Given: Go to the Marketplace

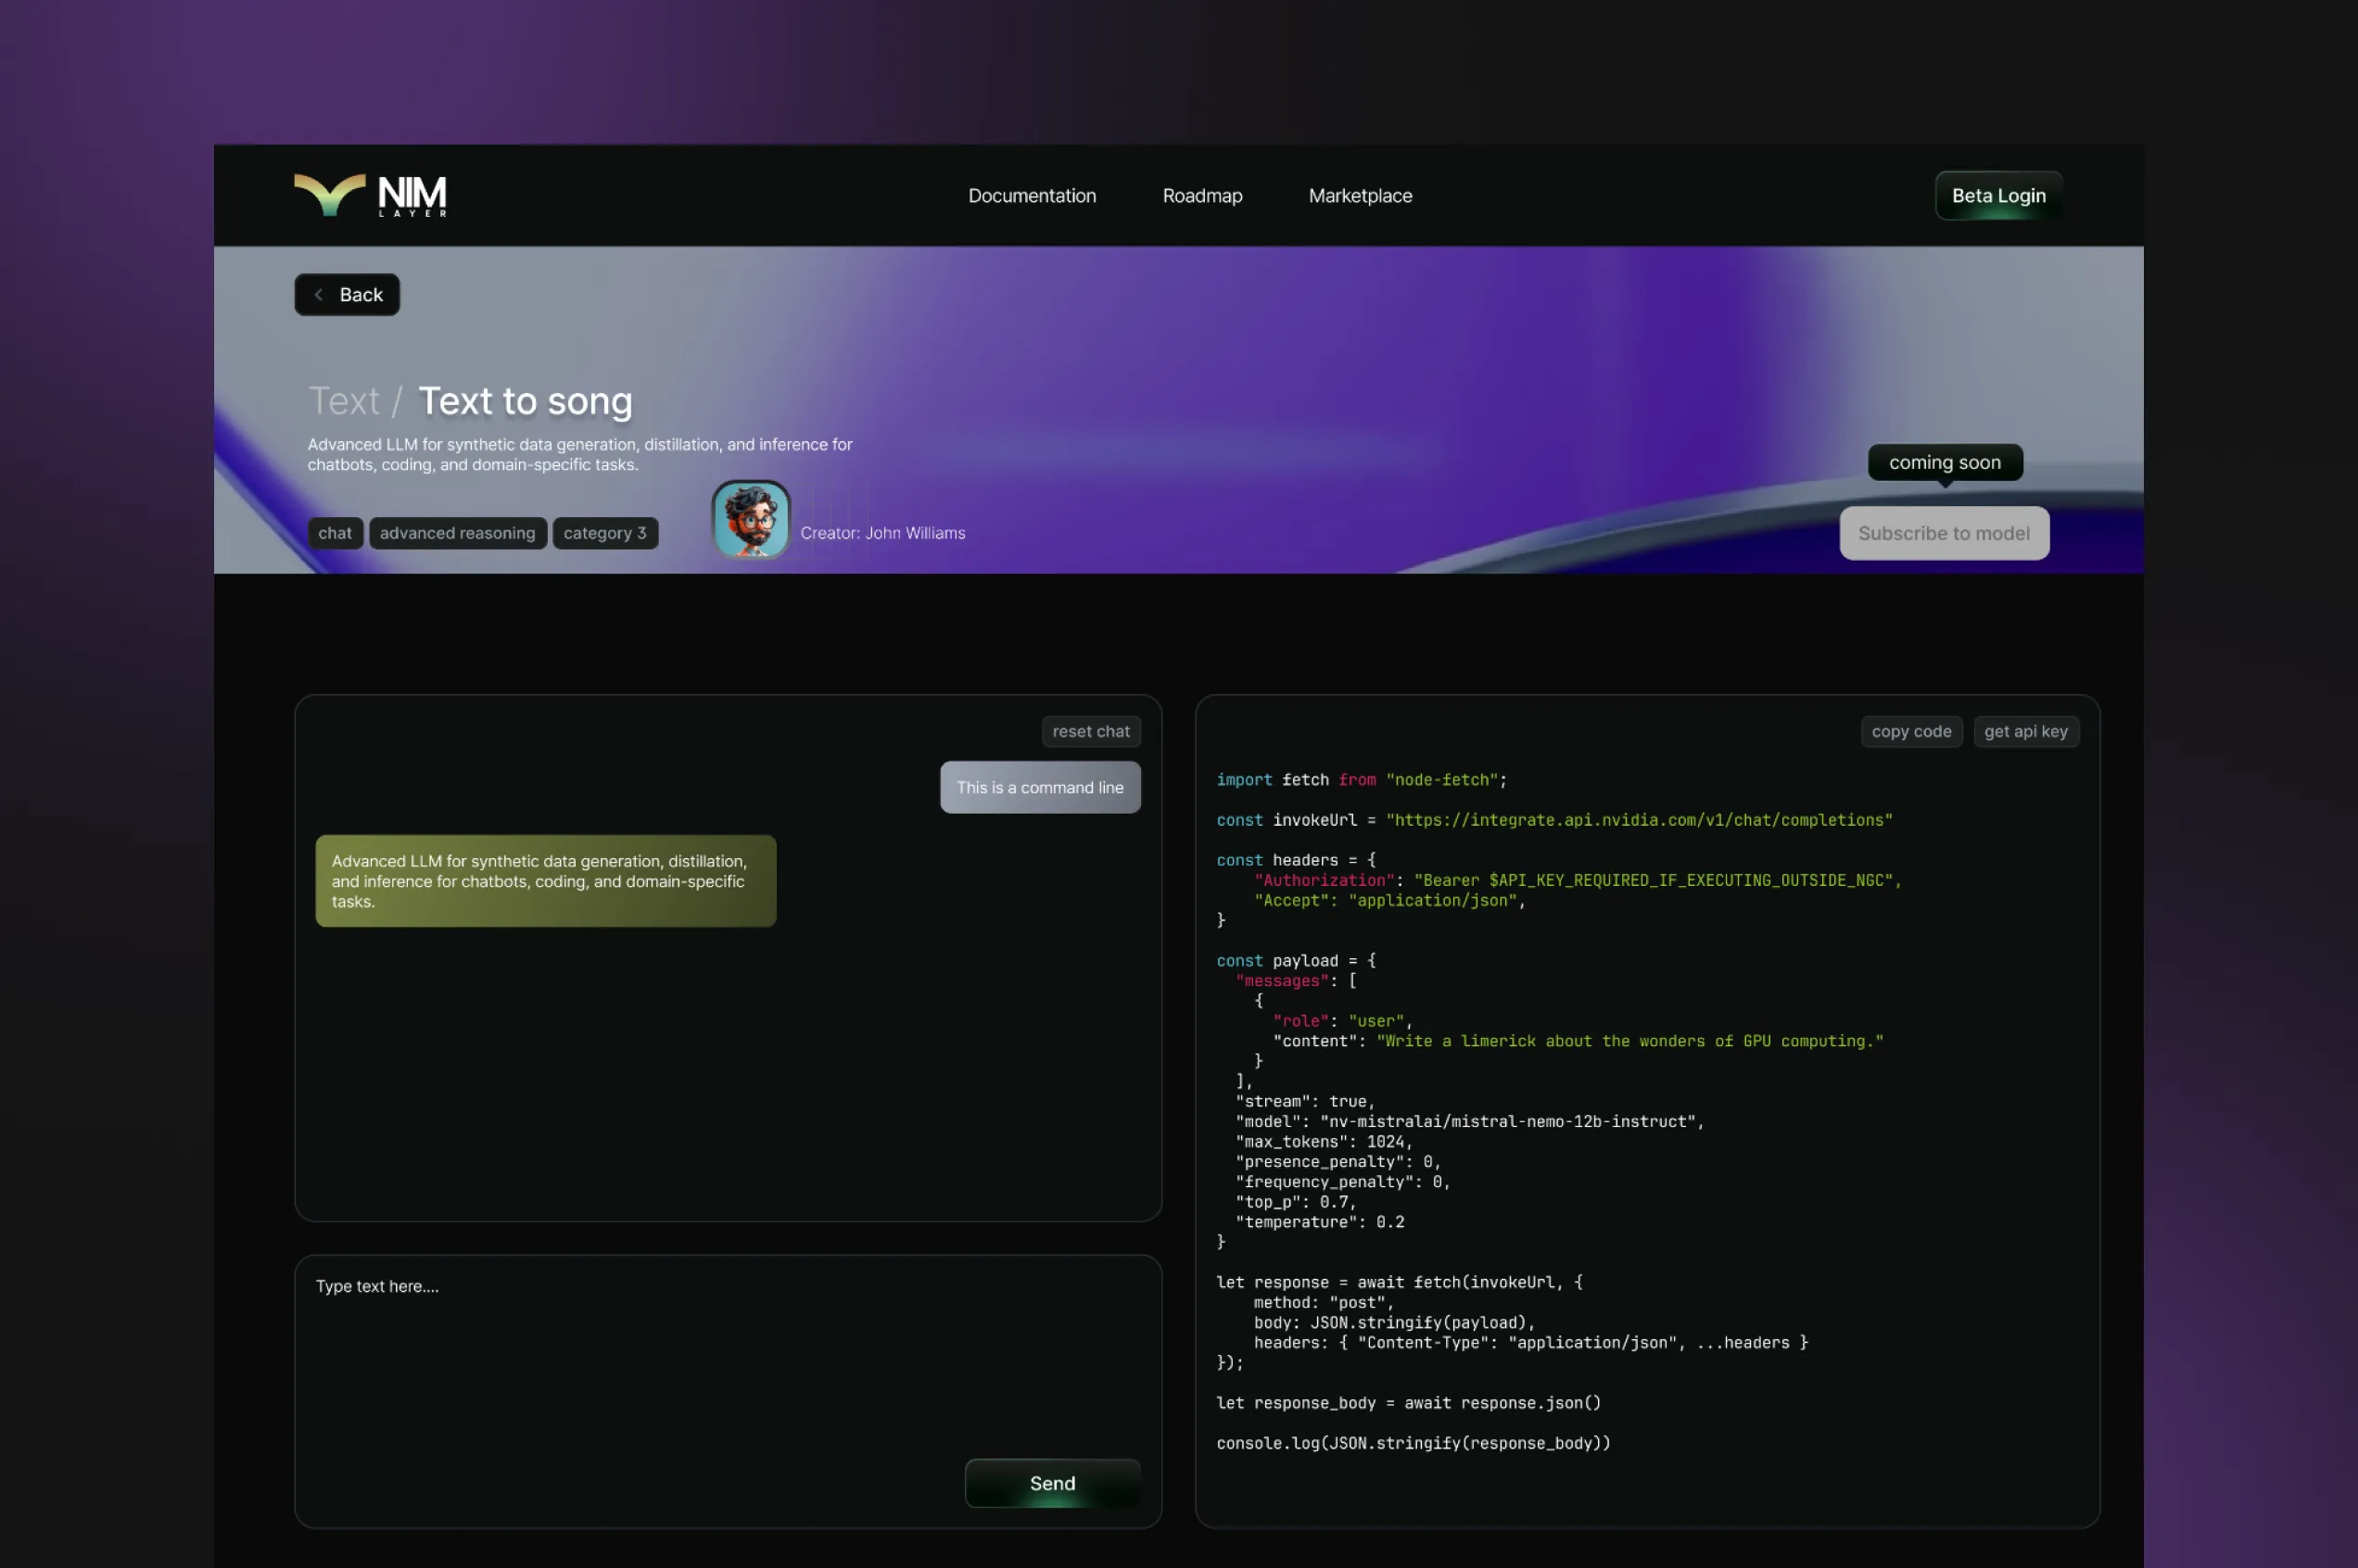Looking at the screenshot, I should tap(1360, 196).
